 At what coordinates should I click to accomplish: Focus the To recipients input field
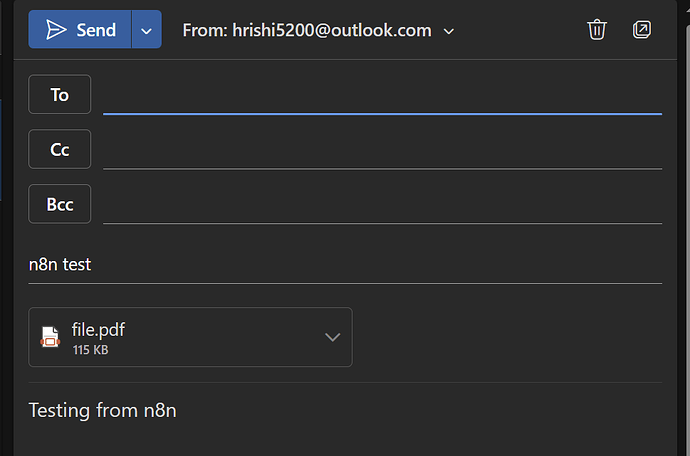click(382, 95)
